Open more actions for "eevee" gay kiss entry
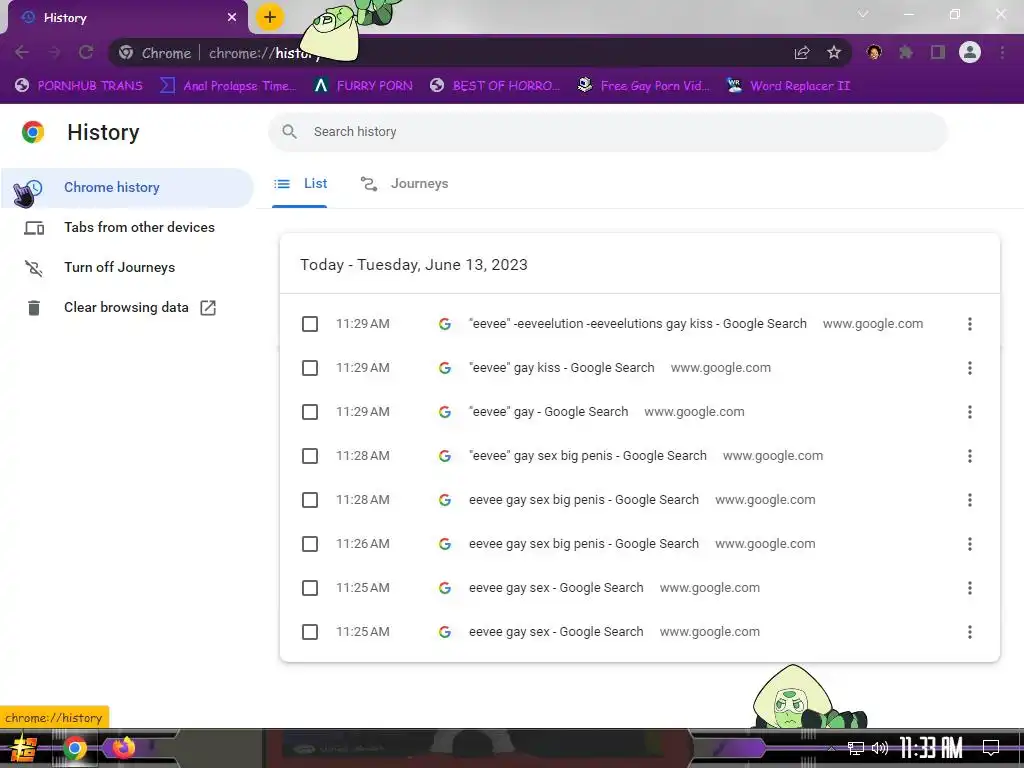Image resolution: width=1024 pixels, height=768 pixels. tap(970, 368)
